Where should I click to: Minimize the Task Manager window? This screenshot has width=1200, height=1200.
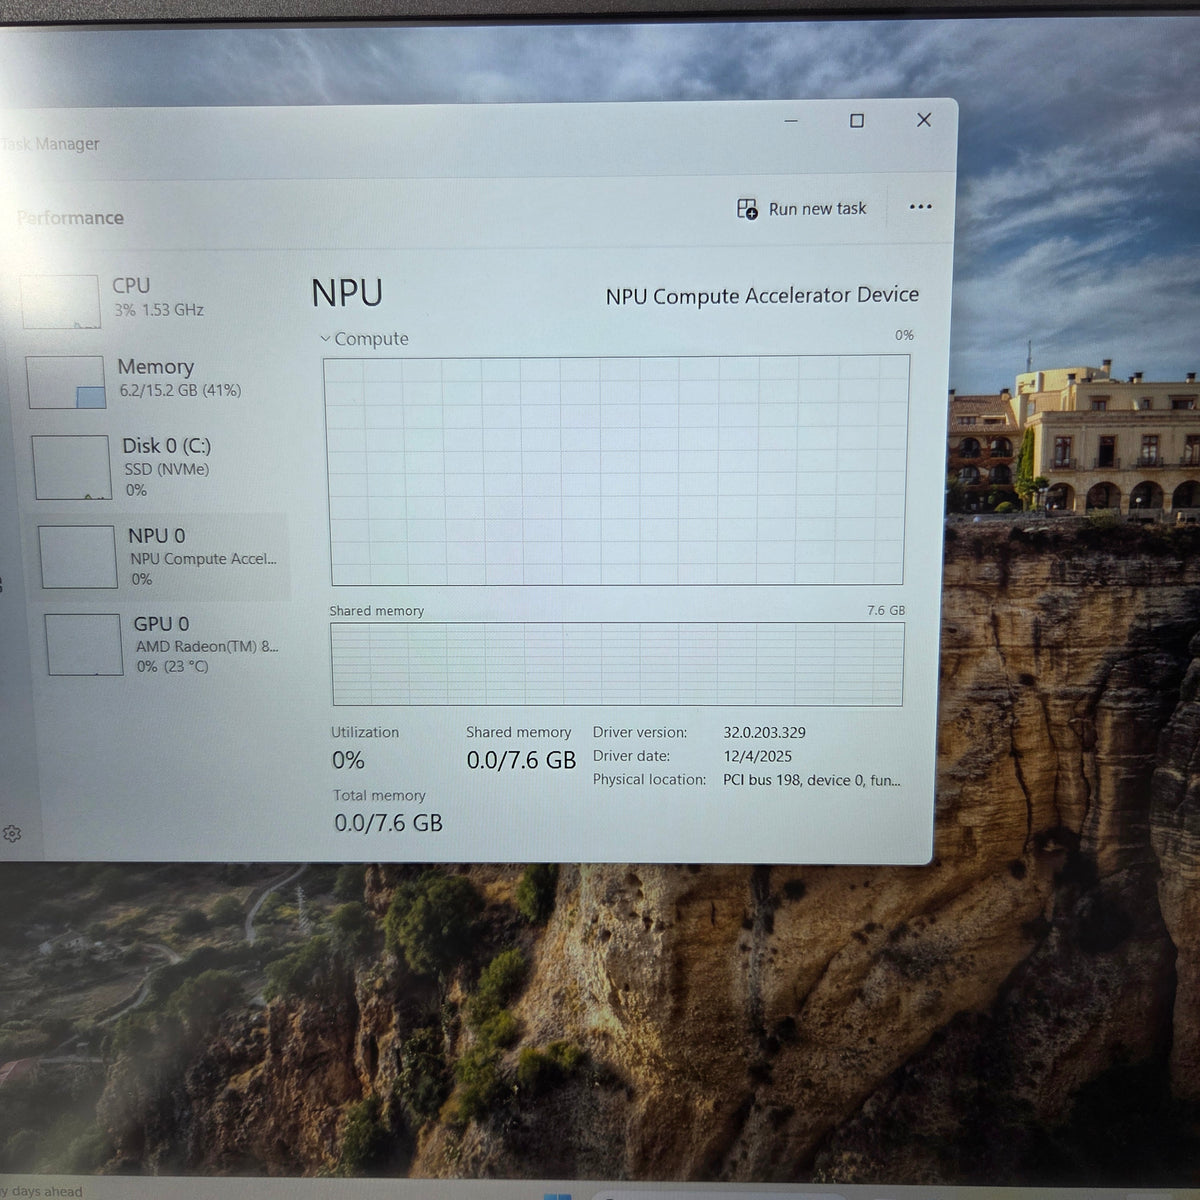coord(791,121)
